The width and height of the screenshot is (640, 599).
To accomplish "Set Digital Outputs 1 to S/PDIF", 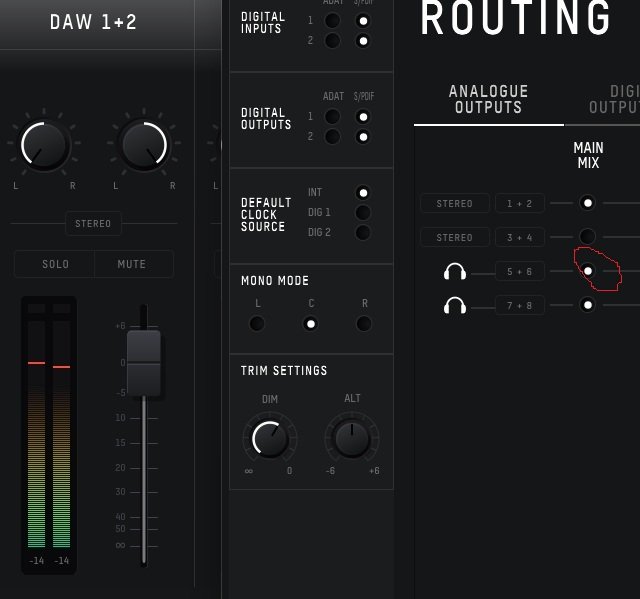I will [x=363, y=117].
